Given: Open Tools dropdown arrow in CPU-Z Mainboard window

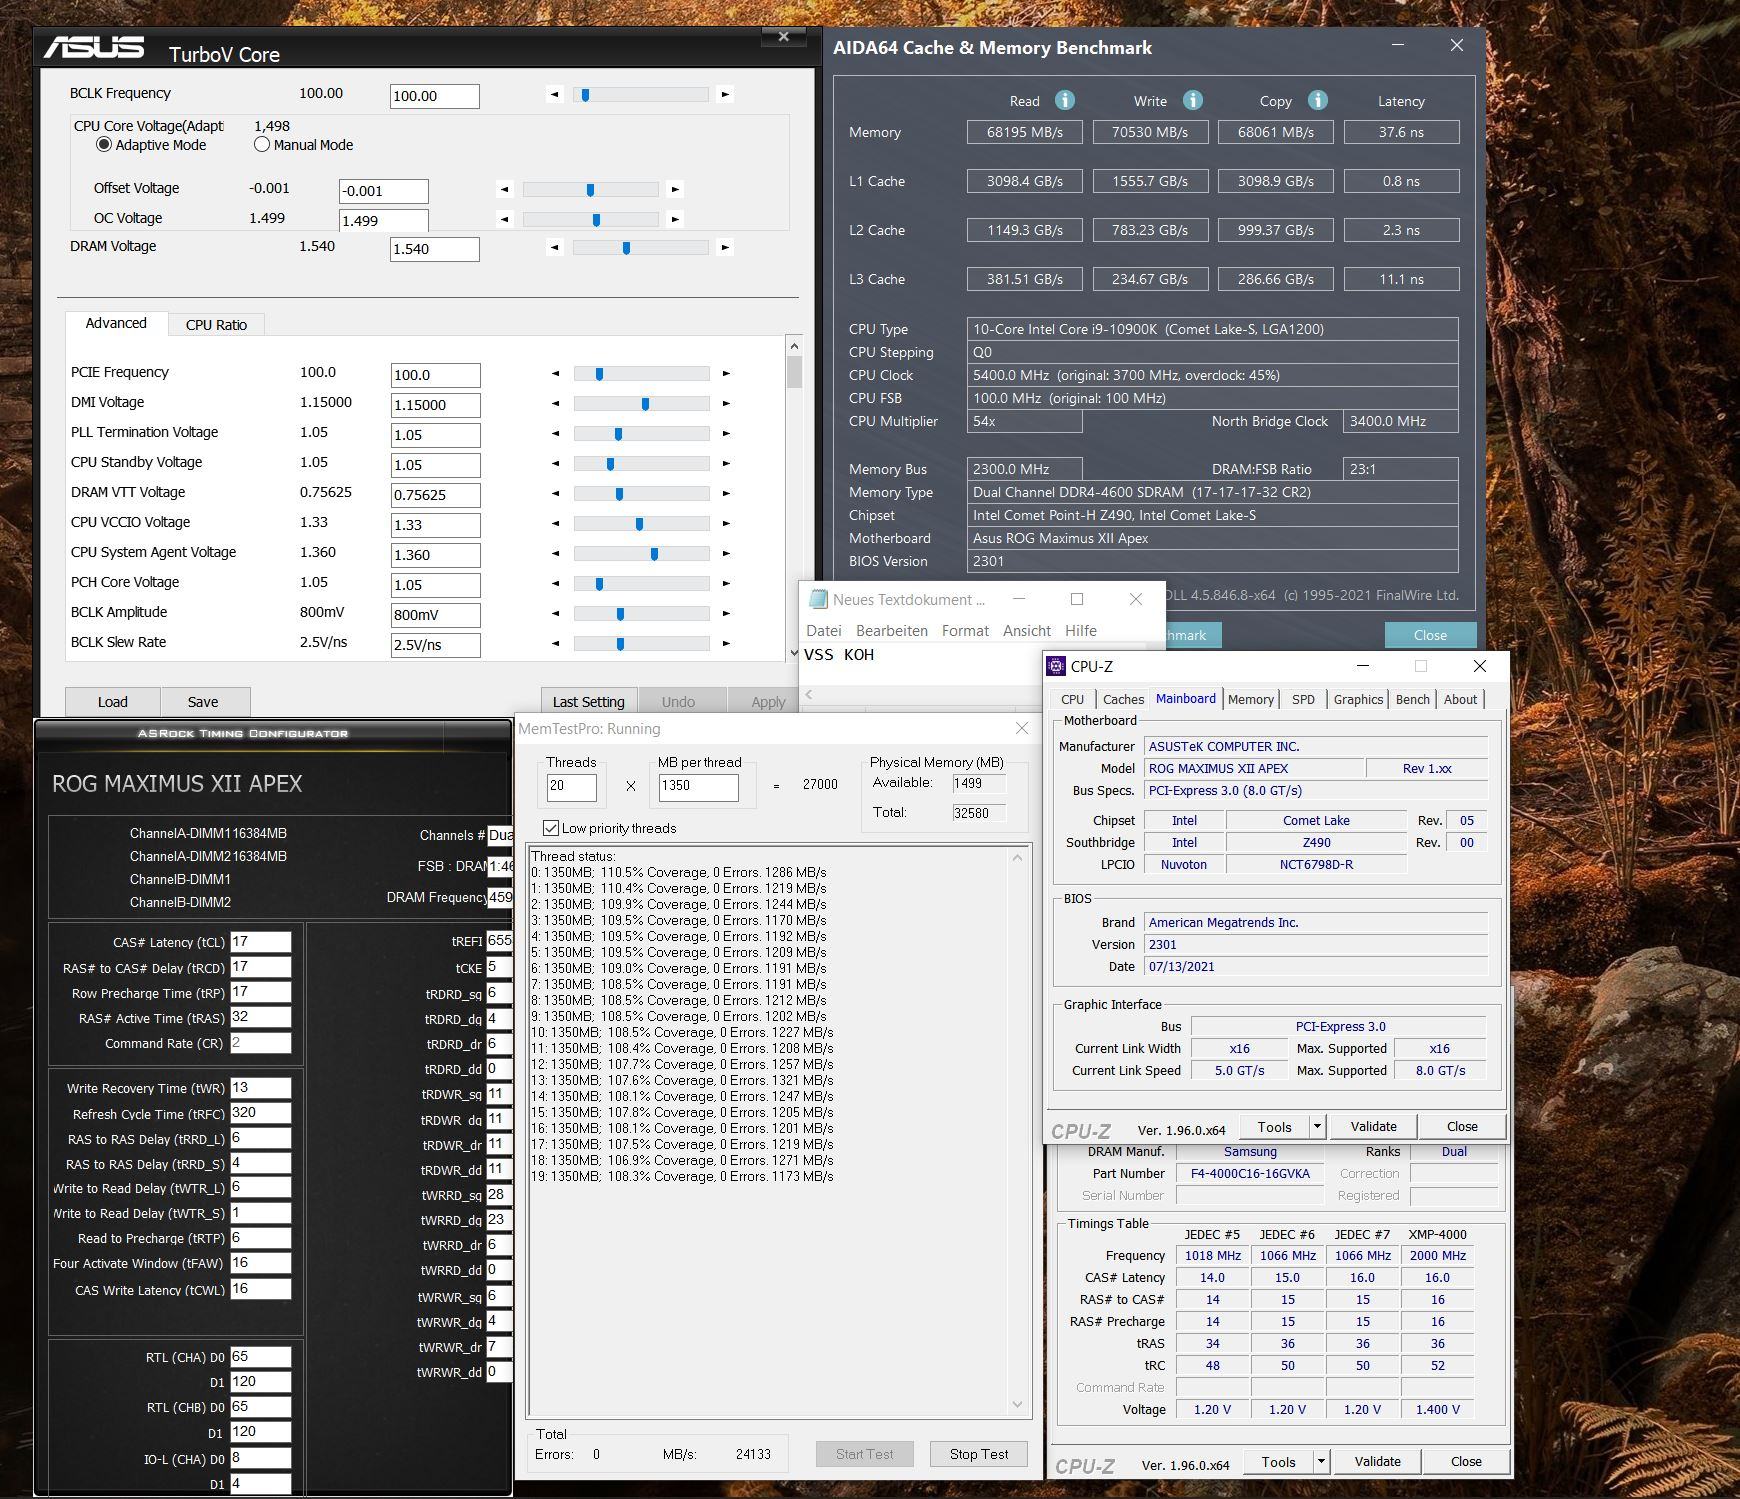Looking at the screenshot, I should tap(1317, 1127).
